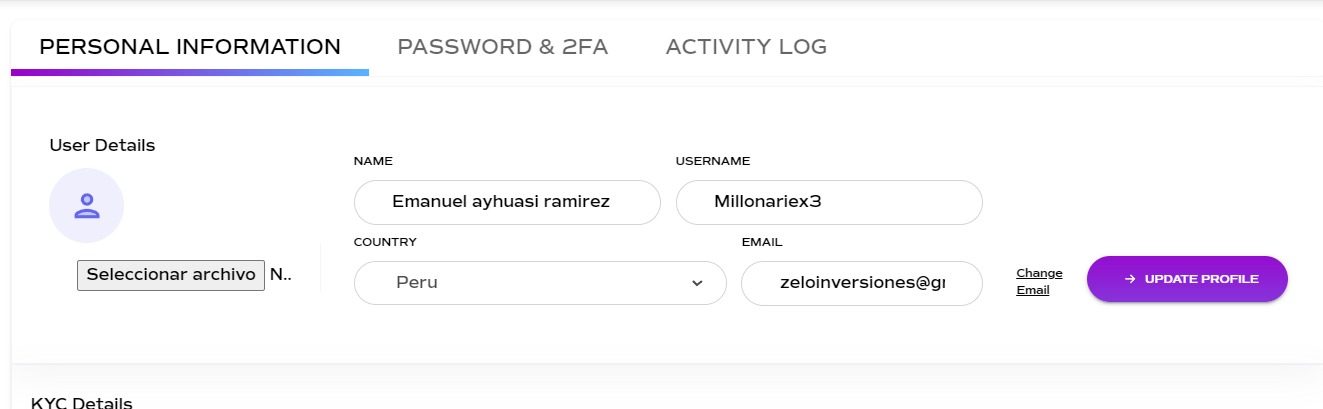Click the USERNAME field label
The width and height of the screenshot is (1323, 409).
713,161
